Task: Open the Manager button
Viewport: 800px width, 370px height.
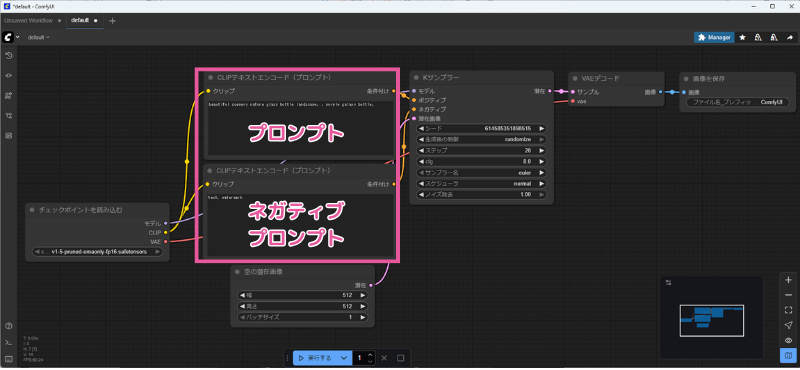Action: (714, 37)
